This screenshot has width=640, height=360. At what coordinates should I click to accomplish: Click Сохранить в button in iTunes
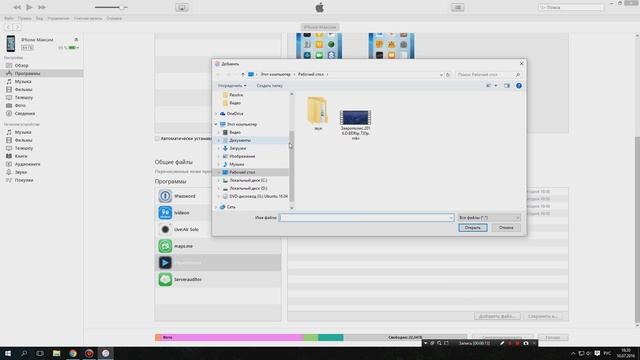[x=542, y=316]
